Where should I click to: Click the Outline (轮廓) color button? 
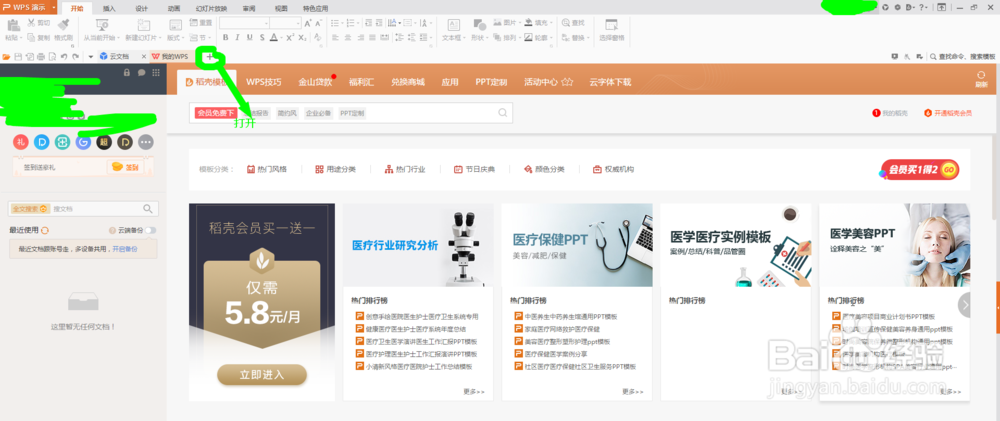click(x=536, y=38)
